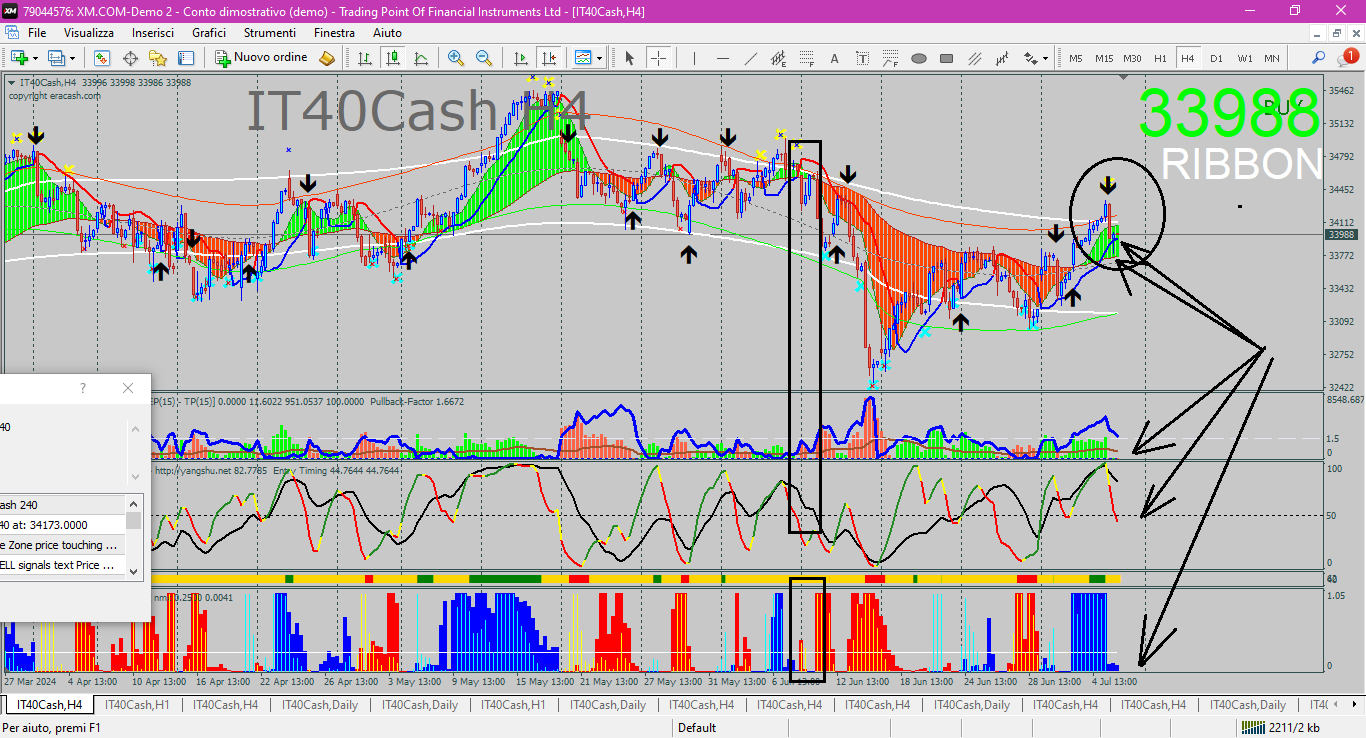This screenshot has width=1366, height=738.
Task: Select the Fibonacci retracement tool
Action: (x=807, y=58)
